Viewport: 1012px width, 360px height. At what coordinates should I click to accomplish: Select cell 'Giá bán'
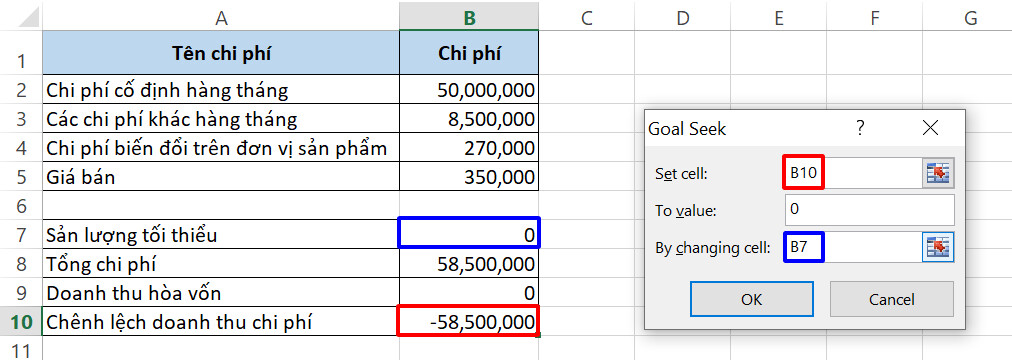click(x=221, y=177)
